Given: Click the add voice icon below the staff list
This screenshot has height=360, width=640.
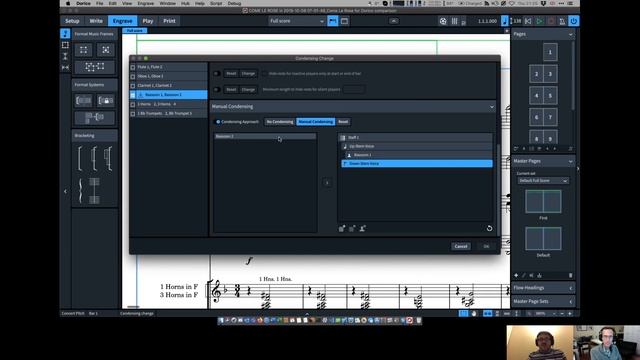Looking at the screenshot, I should pos(352,229).
